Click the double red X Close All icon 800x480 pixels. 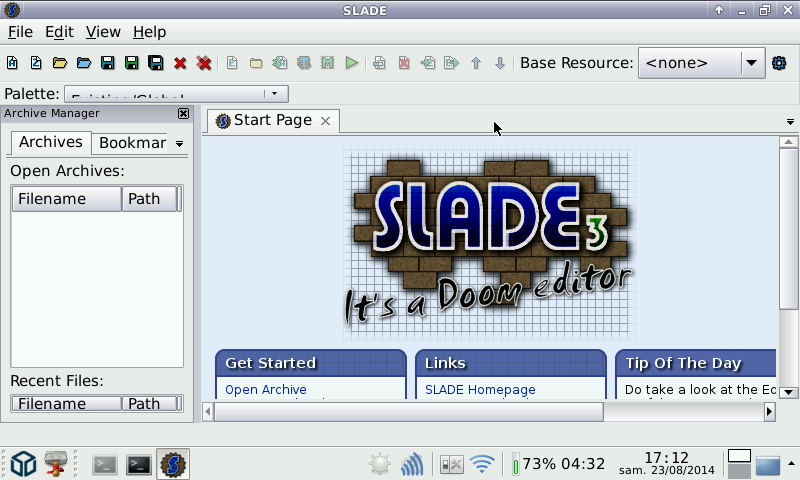tap(204, 63)
